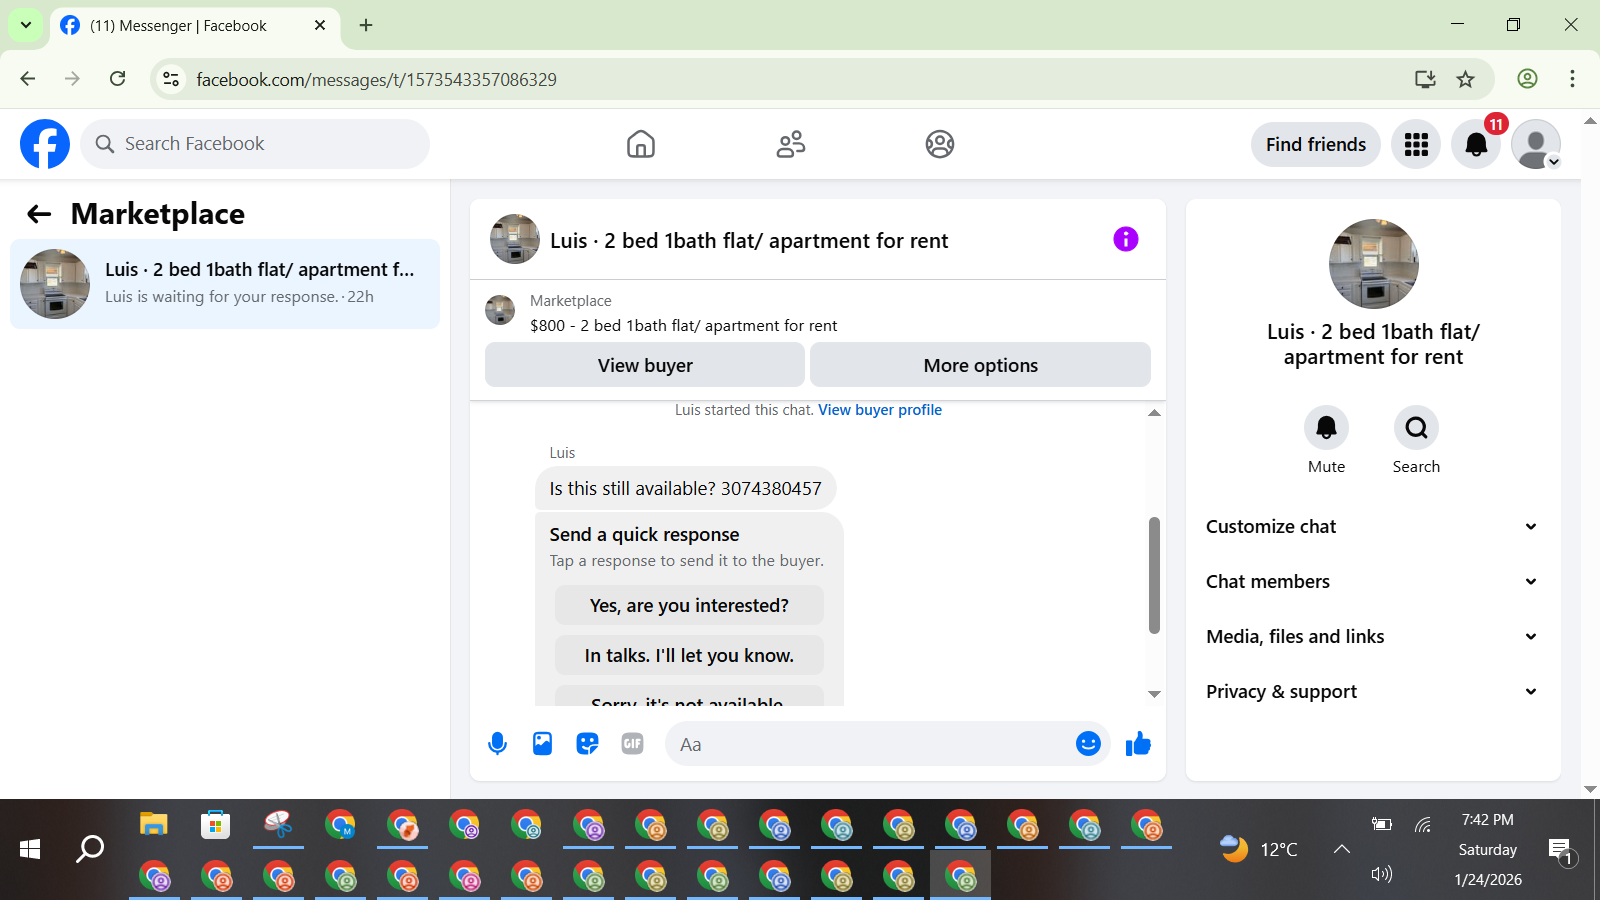Open the Facebook menu grid icon
This screenshot has height=900, width=1600.
[x=1416, y=144]
